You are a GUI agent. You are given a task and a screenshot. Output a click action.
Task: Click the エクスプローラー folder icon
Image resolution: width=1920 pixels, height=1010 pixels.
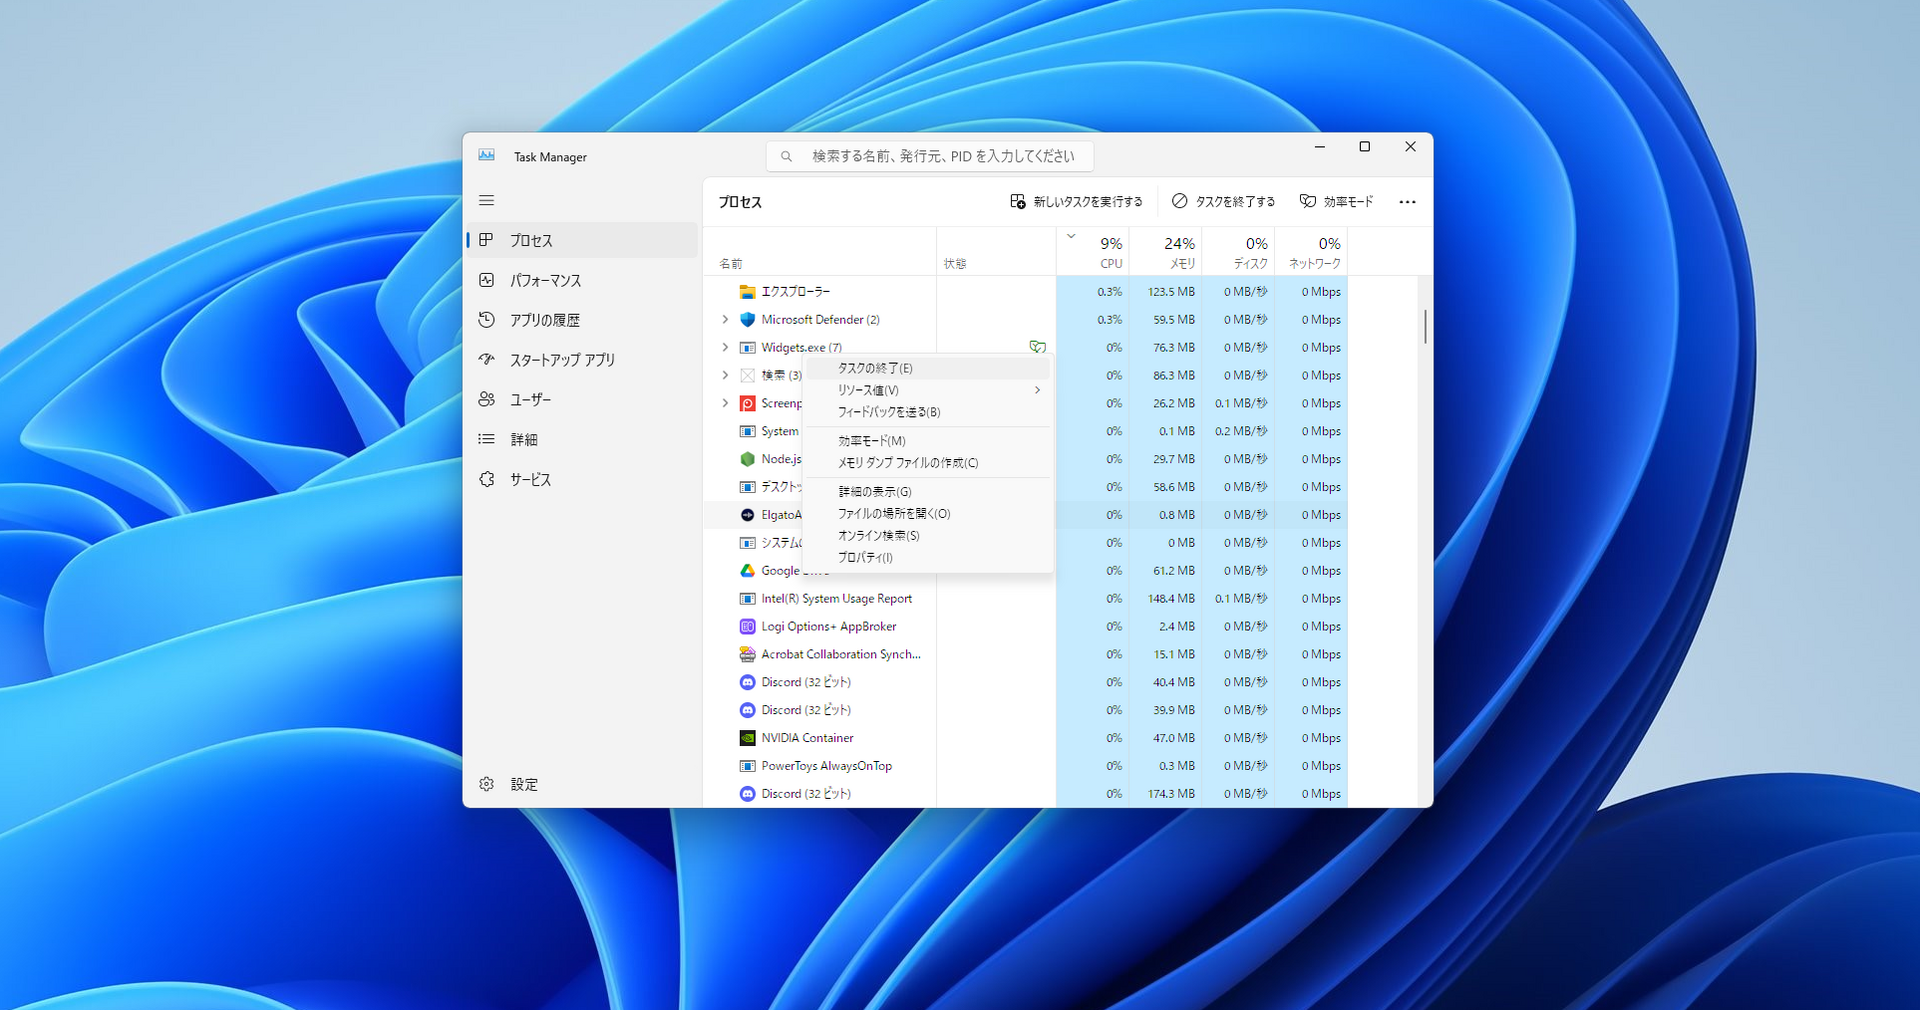click(747, 292)
